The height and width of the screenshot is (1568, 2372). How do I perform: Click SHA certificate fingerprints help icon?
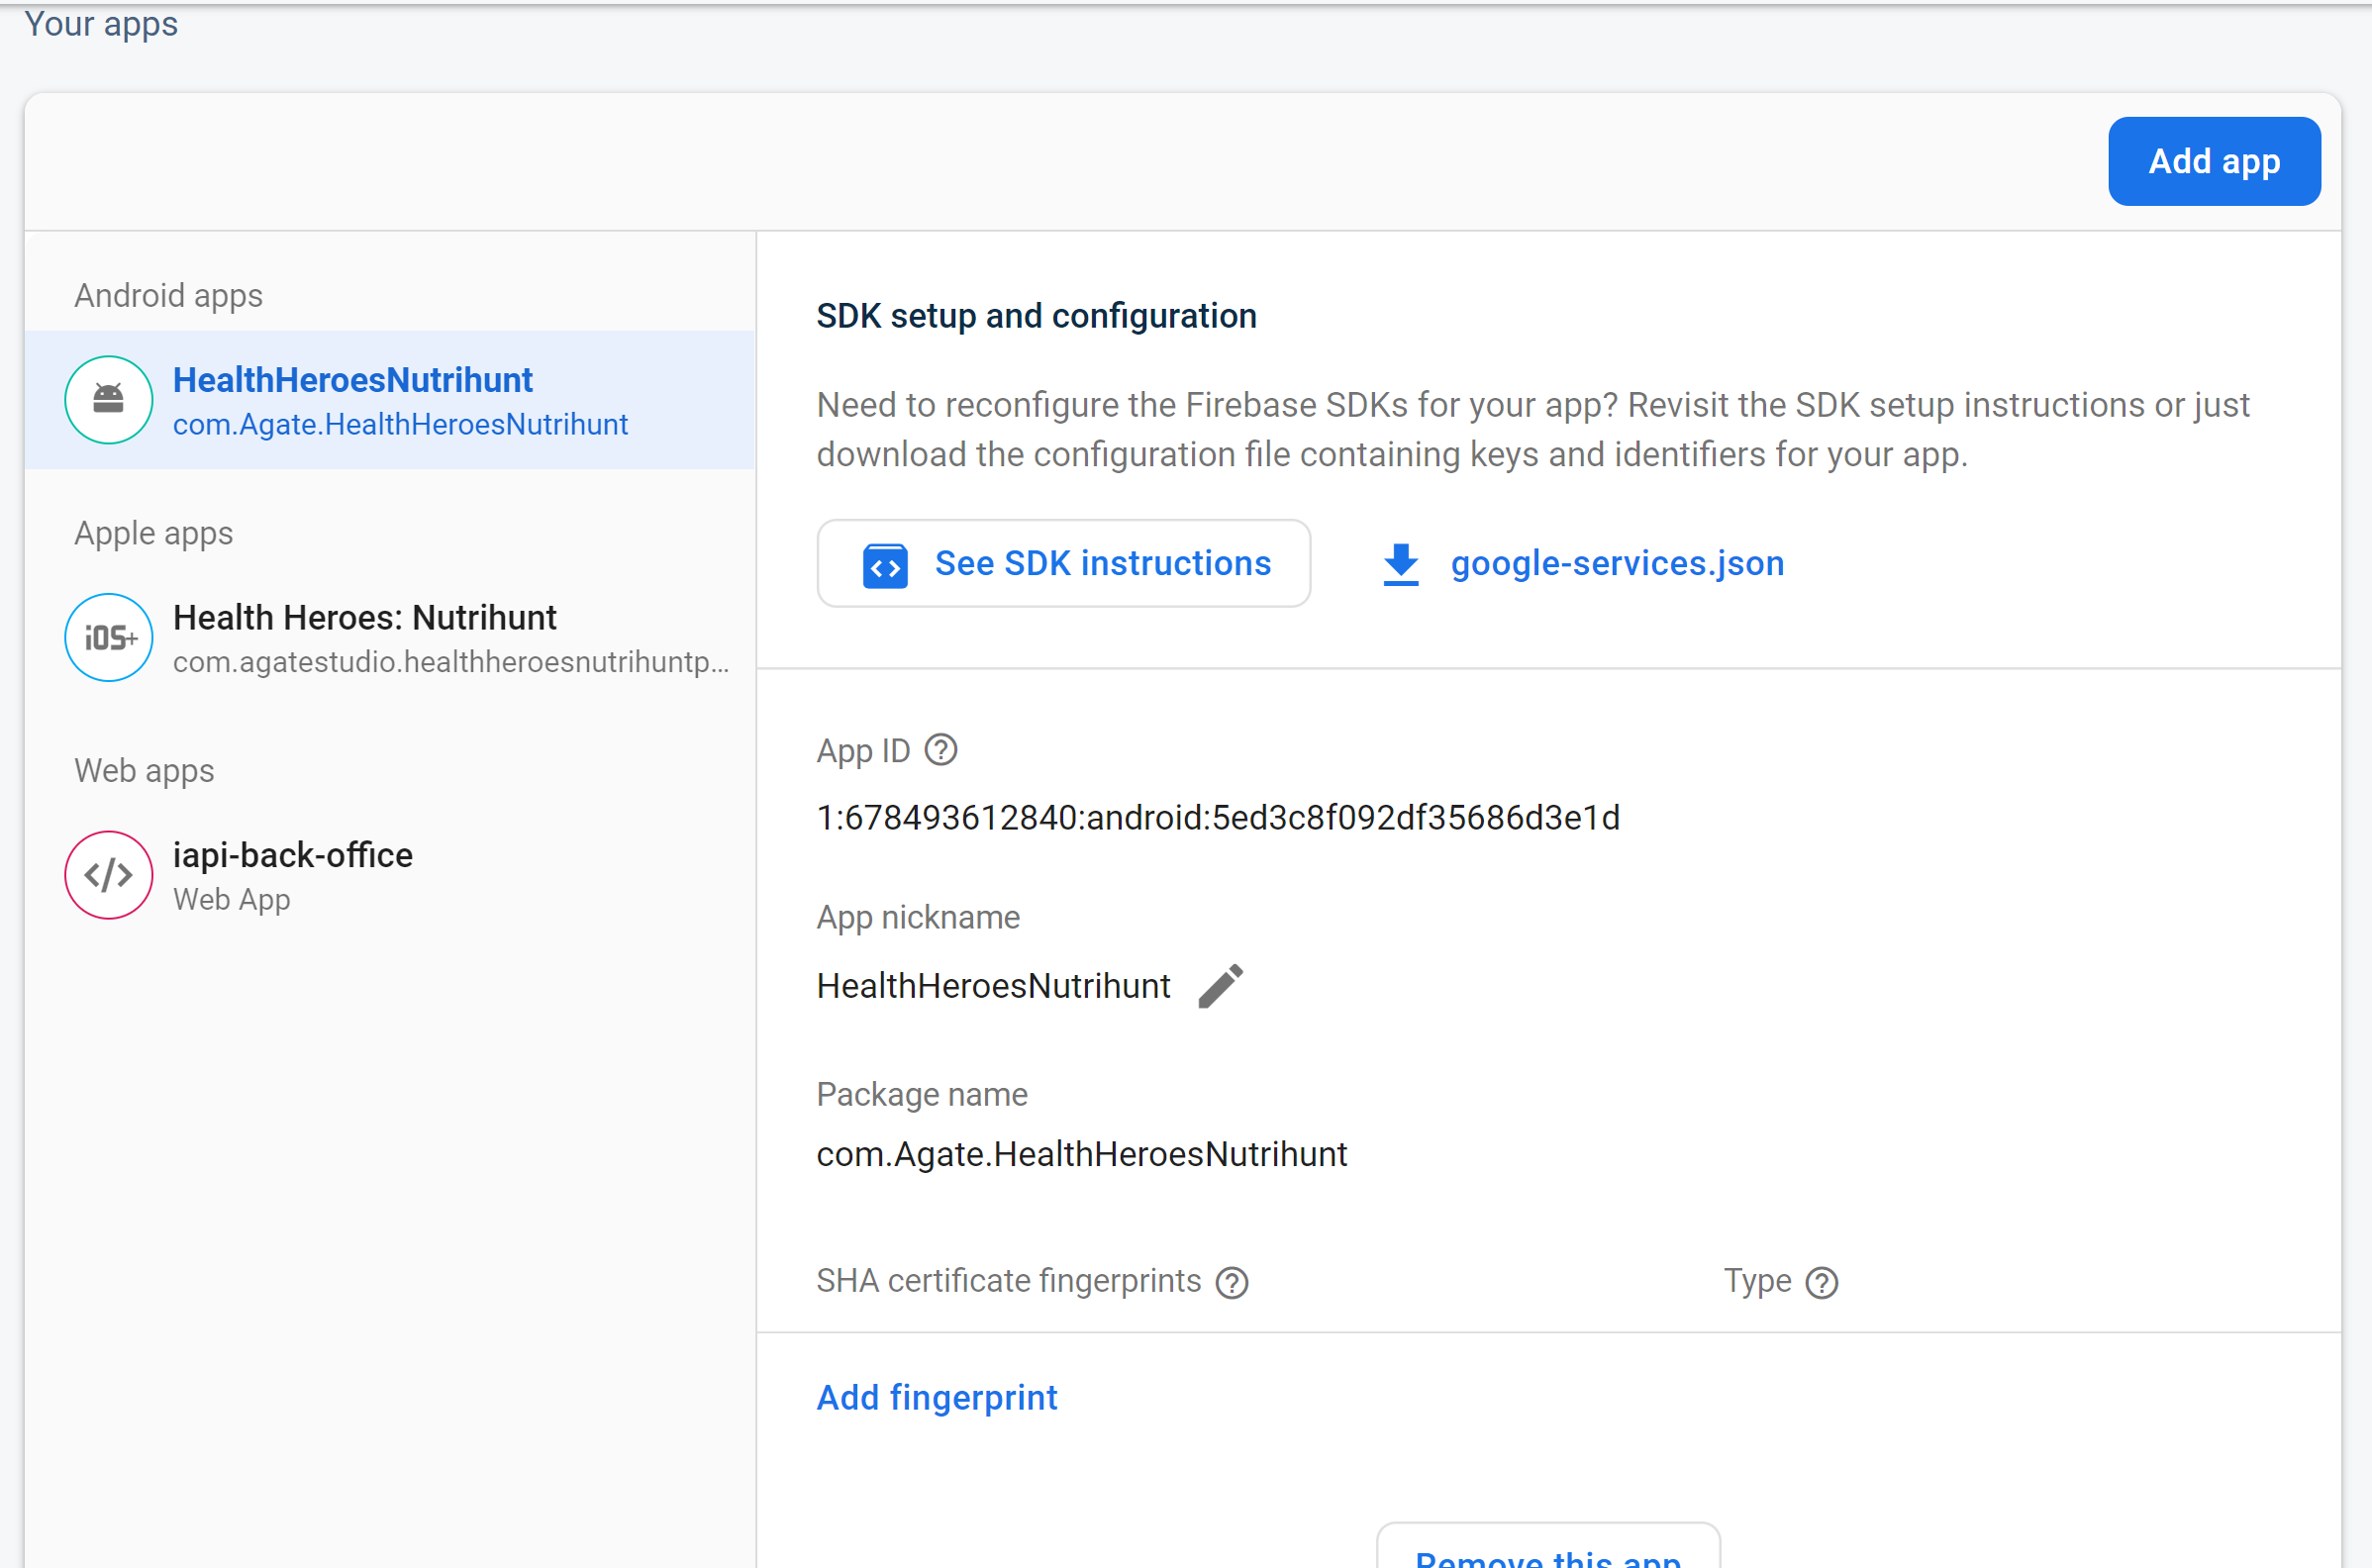point(1232,1282)
